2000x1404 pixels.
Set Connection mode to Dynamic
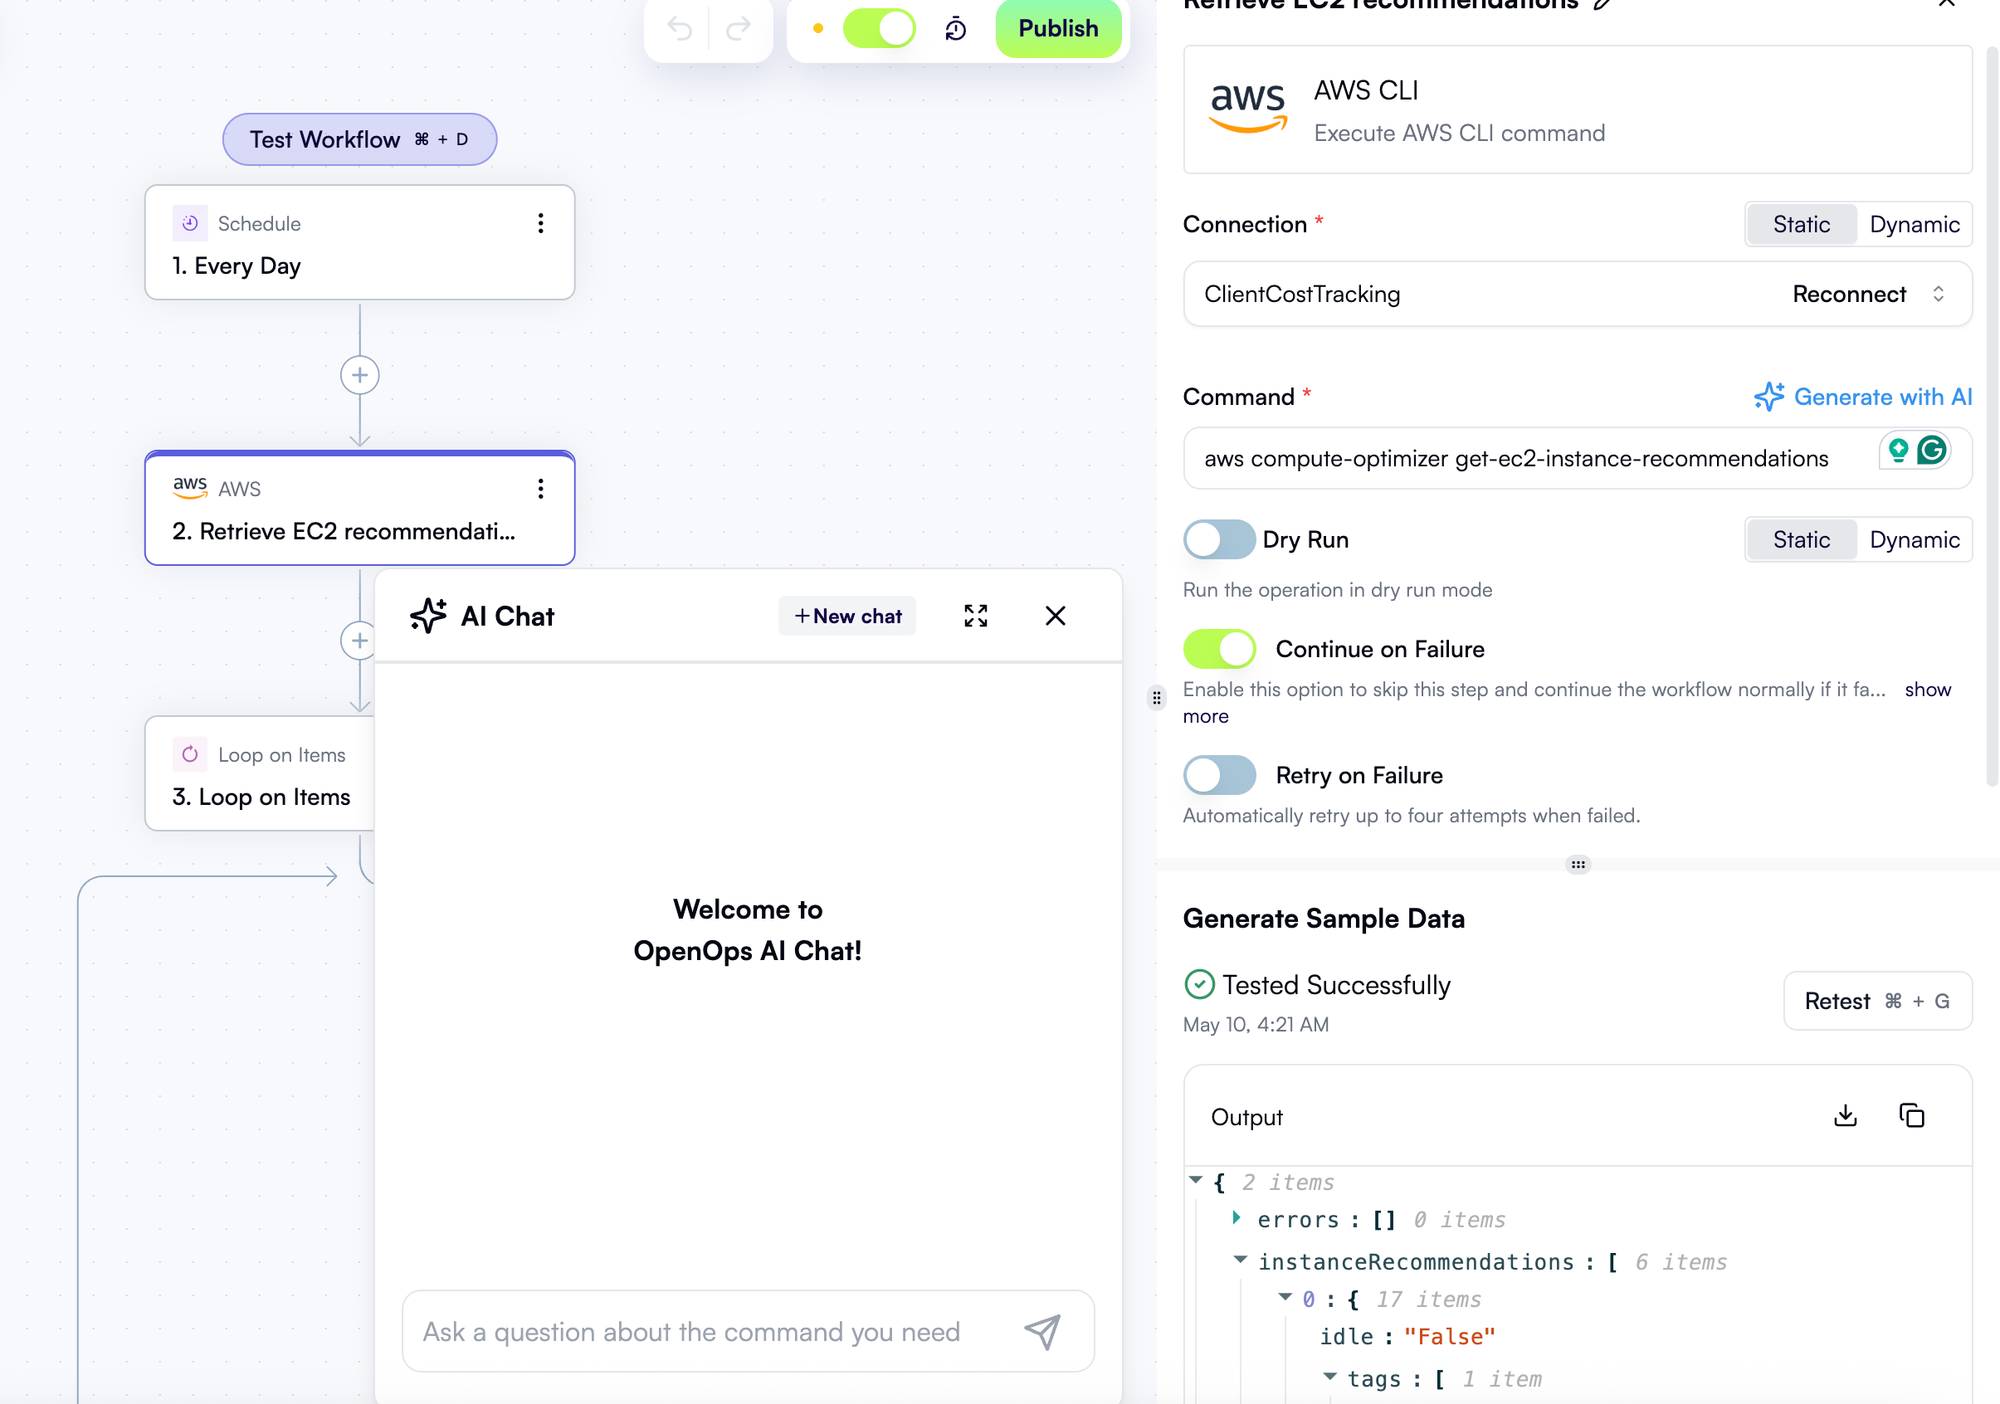pyautogui.click(x=1914, y=224)
